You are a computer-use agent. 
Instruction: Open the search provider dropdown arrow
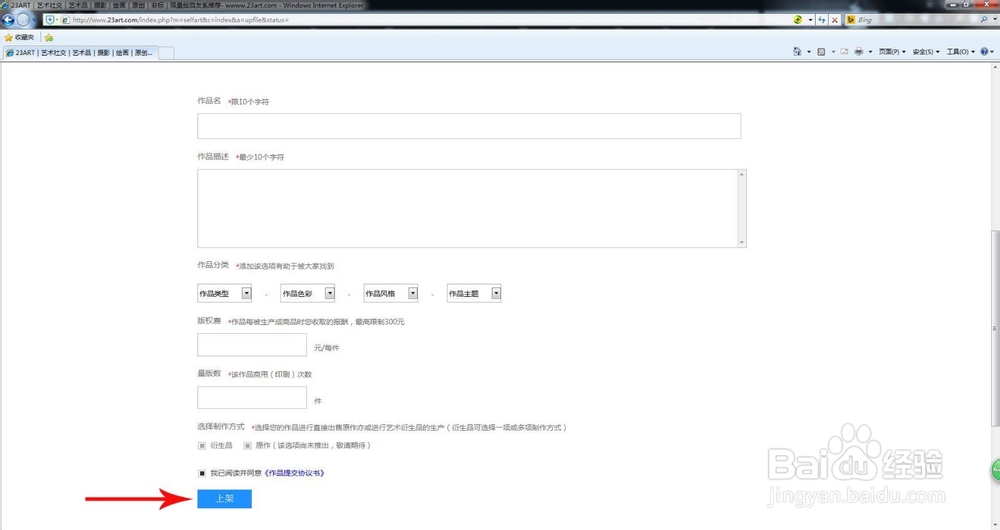click(x=994, y=20)
